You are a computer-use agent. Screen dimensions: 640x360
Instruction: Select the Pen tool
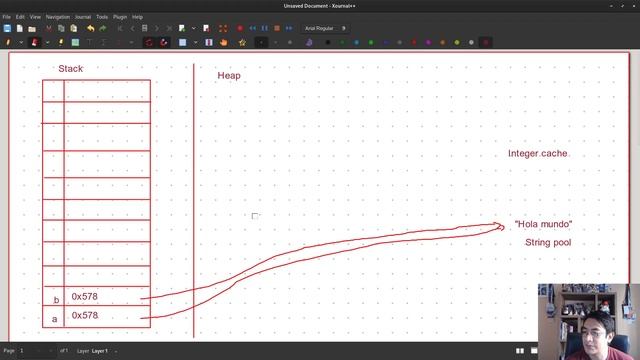(8, 42)
